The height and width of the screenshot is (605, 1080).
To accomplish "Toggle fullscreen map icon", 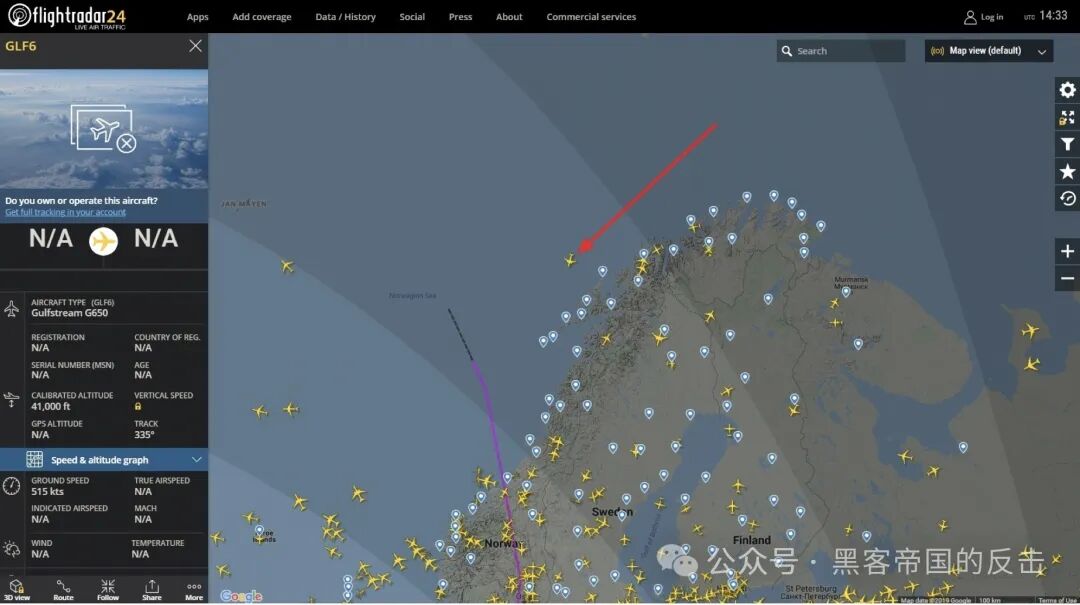I will (x=1067, y=117).
